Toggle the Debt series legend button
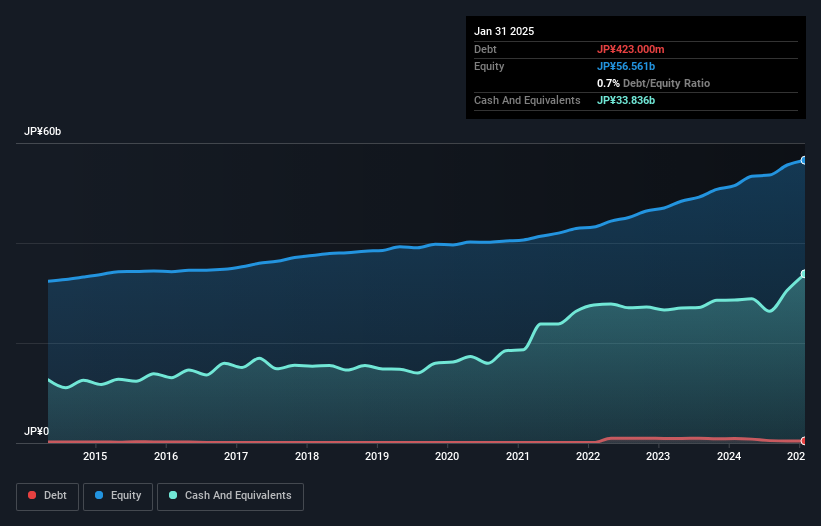821x526 pixels. tap(48, 496)
